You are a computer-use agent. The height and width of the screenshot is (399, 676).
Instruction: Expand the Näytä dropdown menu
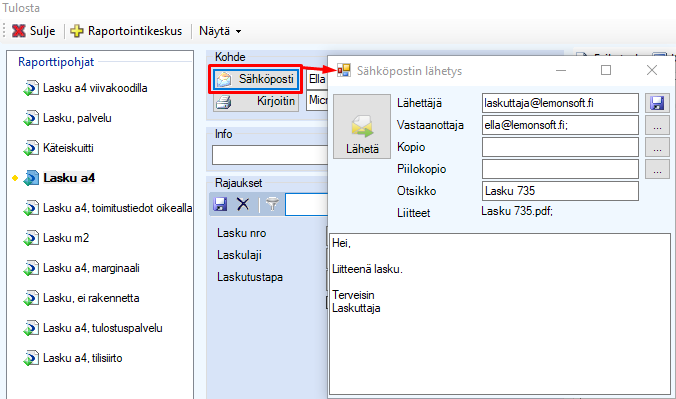coord(220,31)
